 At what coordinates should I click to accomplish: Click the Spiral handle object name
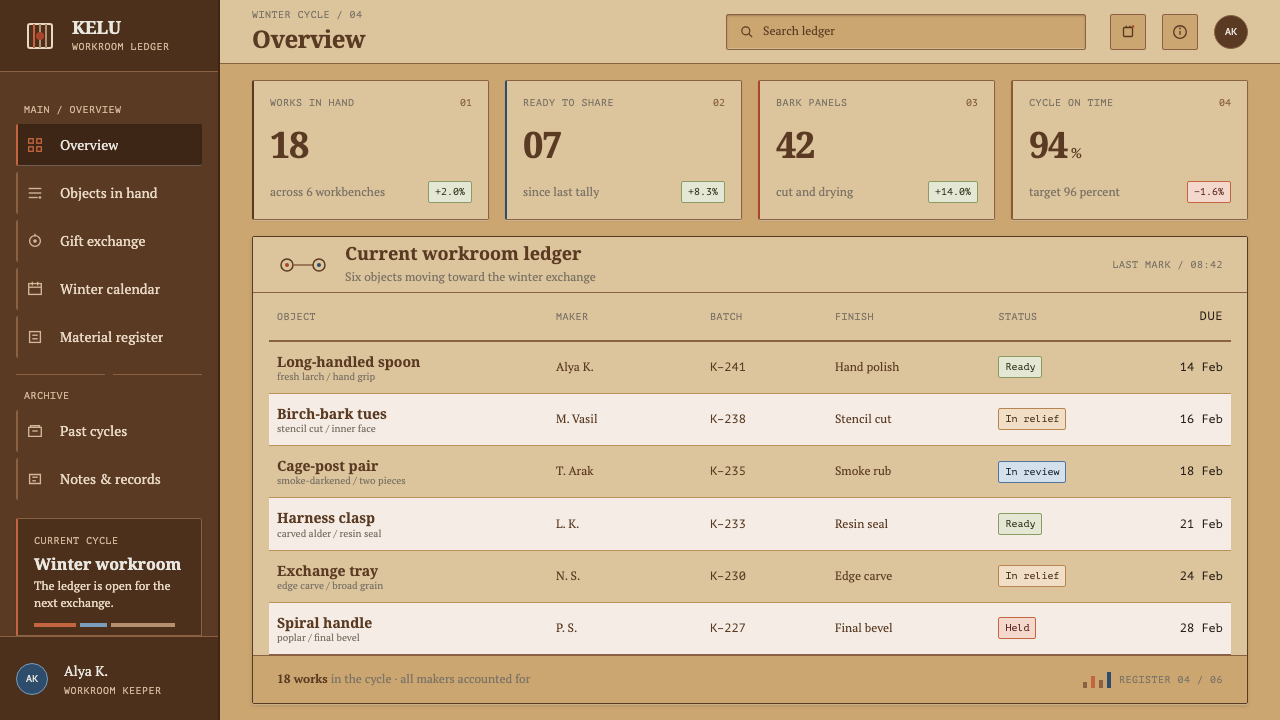(324, 623)
